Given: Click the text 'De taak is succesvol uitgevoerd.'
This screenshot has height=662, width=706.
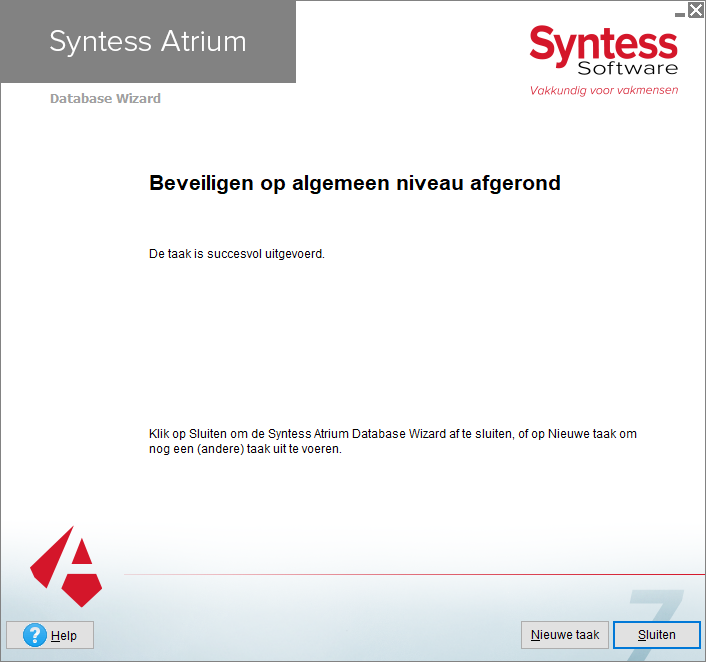Looking at the screenshot, I should coord(237,254).
